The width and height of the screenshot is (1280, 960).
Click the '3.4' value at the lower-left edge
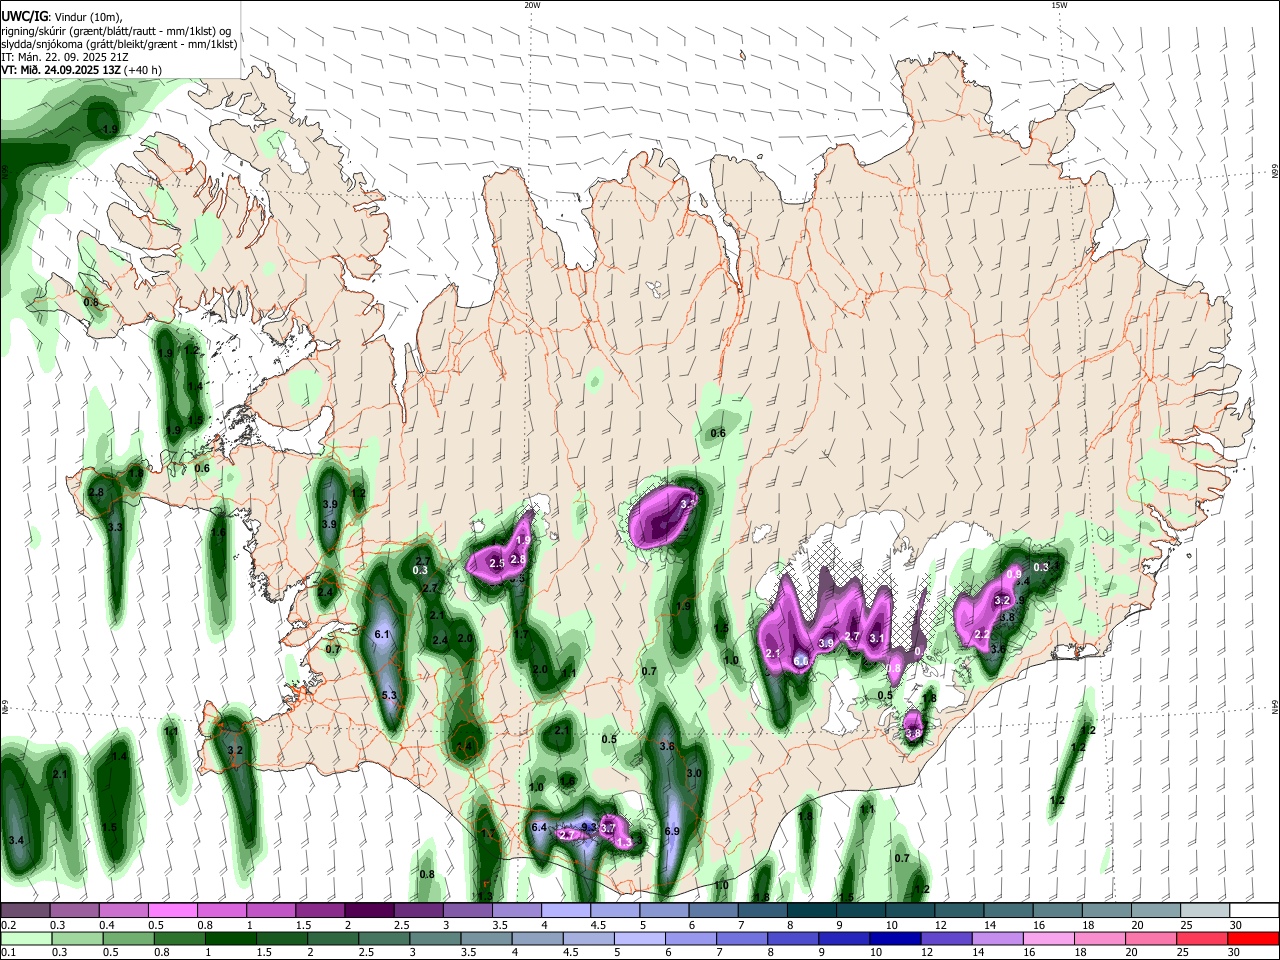[15, 840]
